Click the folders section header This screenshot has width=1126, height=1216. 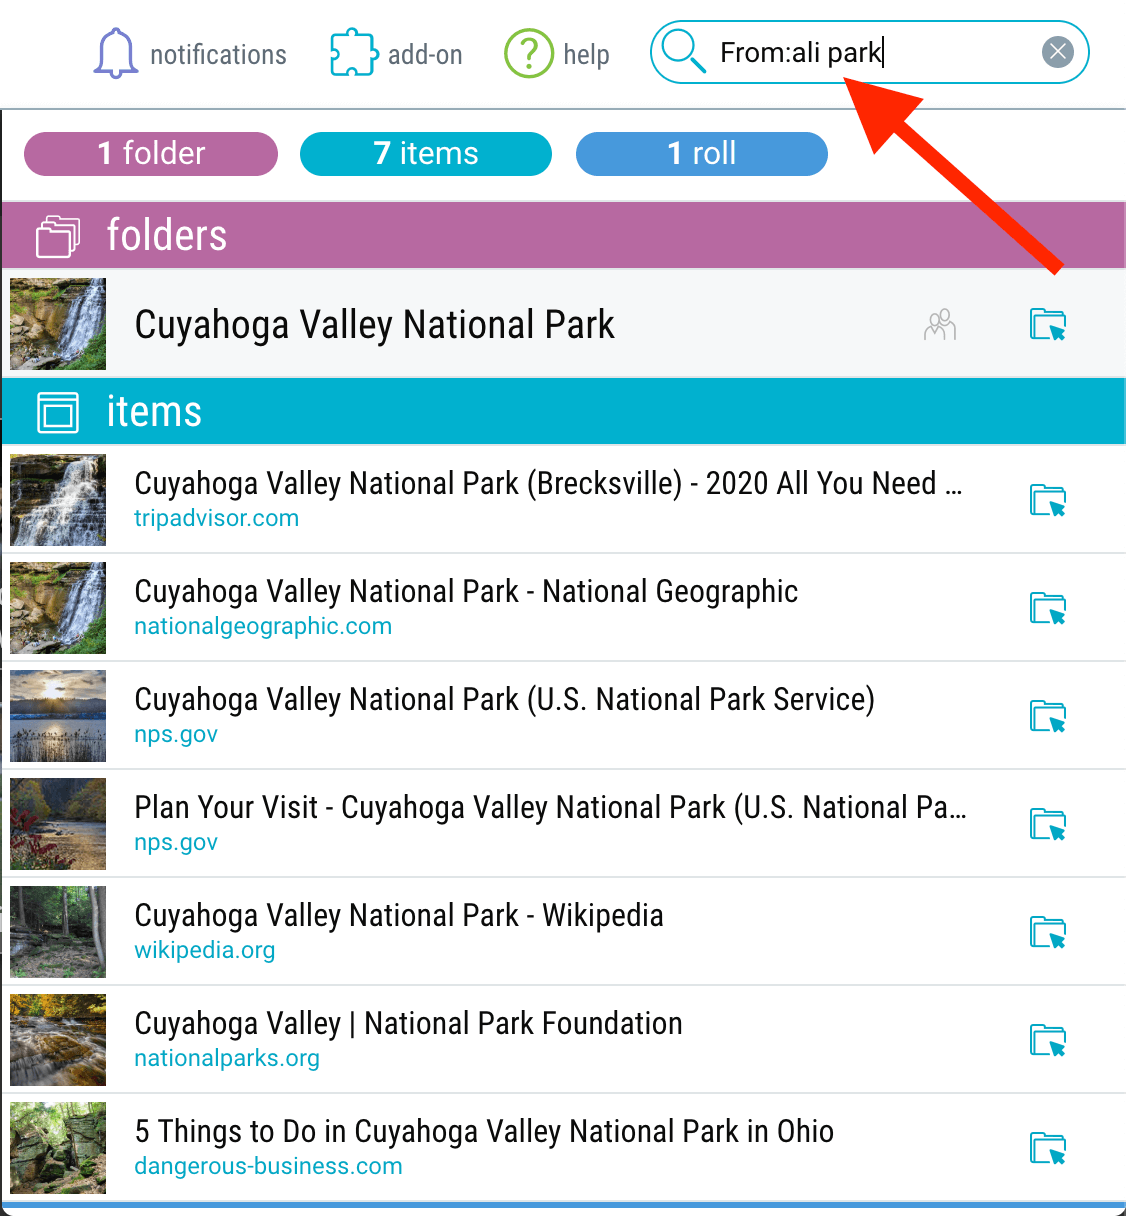pos(564,236)
